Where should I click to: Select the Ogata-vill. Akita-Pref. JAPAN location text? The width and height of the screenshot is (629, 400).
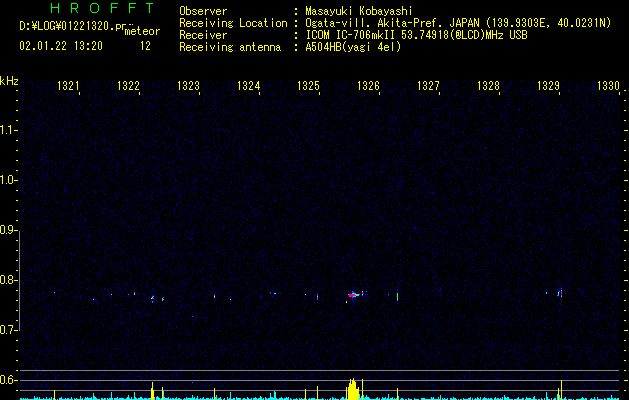point(458,23)
